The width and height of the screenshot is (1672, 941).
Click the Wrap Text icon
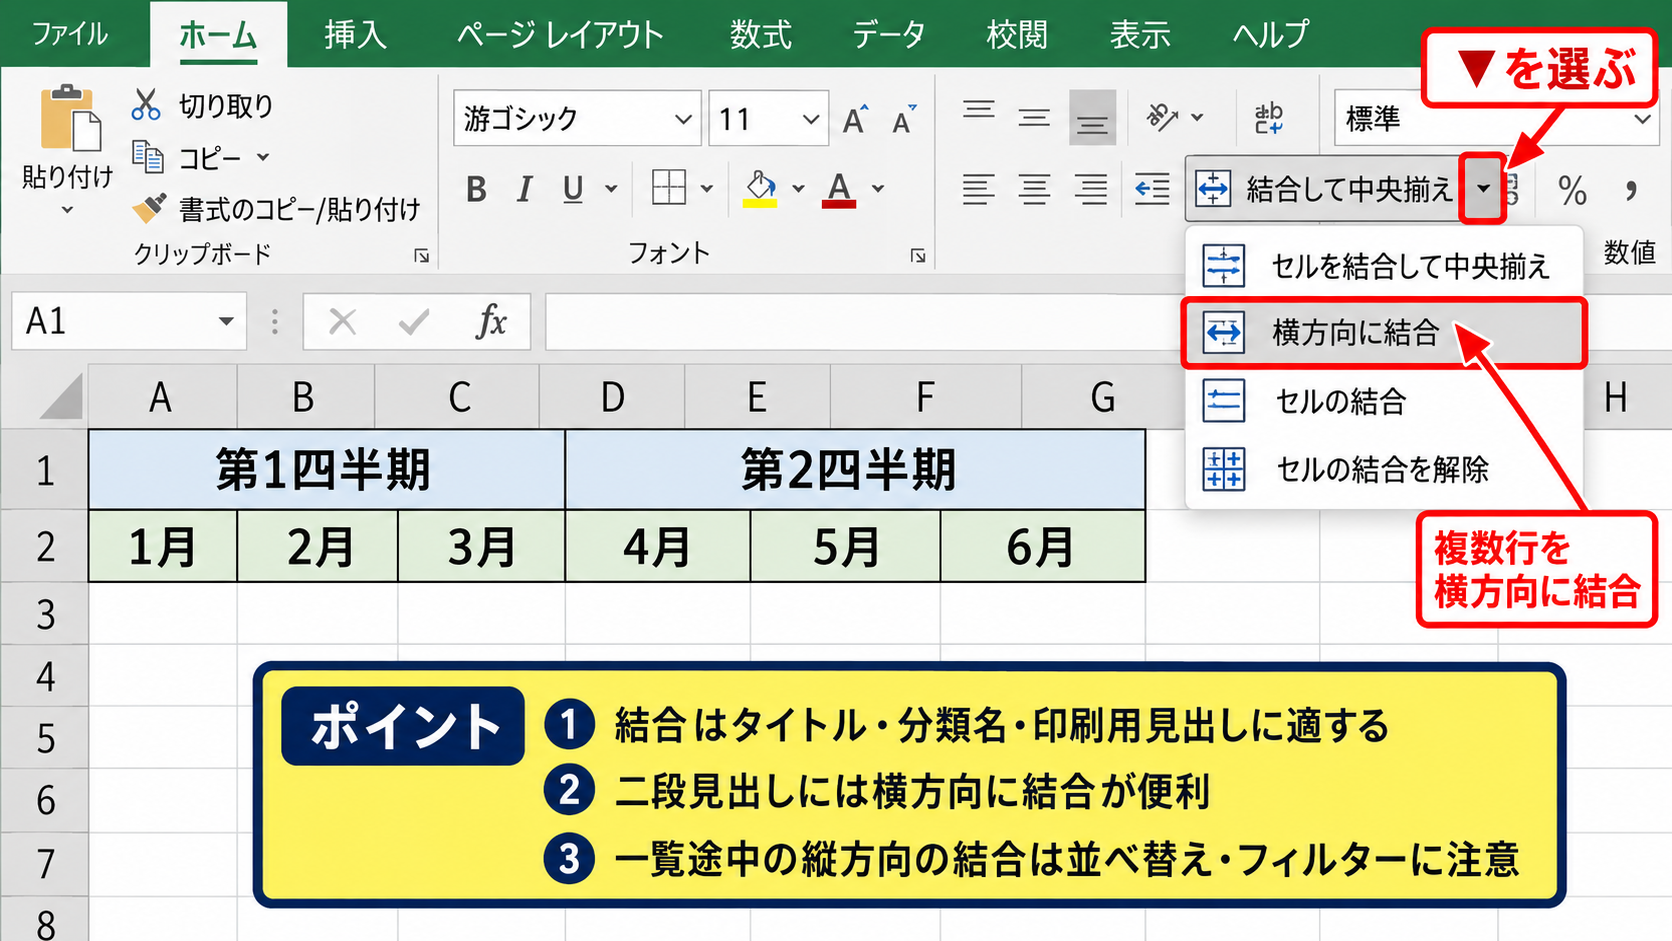(x=1269, y=118)
